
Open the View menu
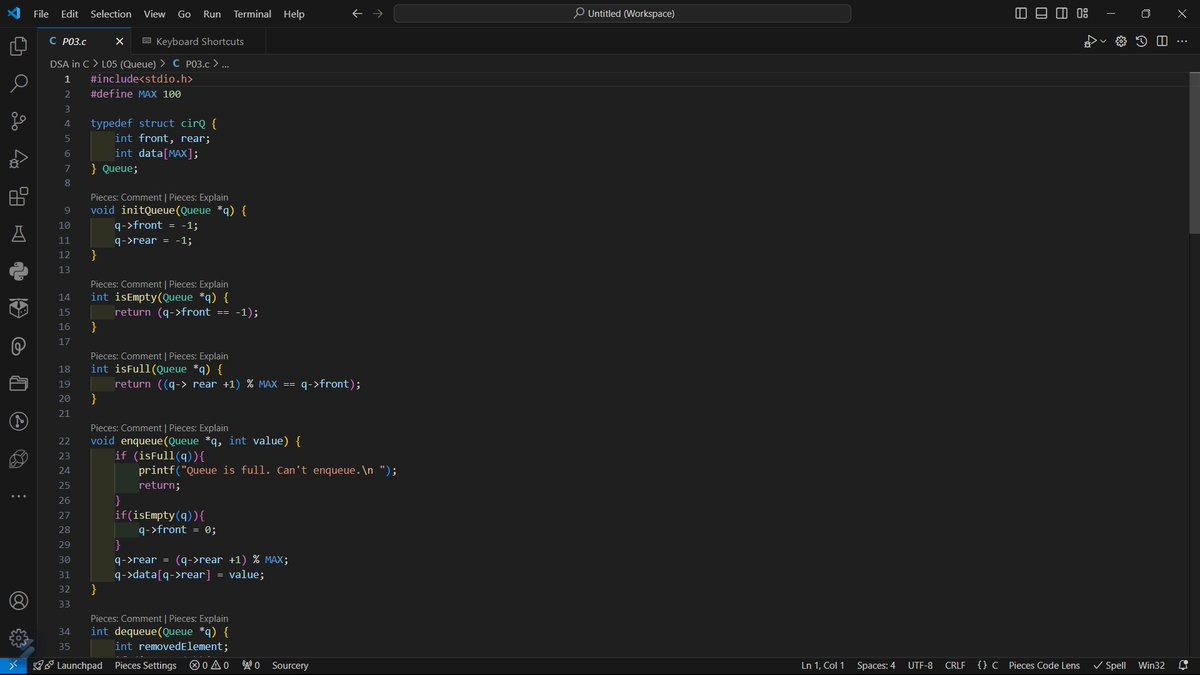pyautogui.click(x=154, y=14)
